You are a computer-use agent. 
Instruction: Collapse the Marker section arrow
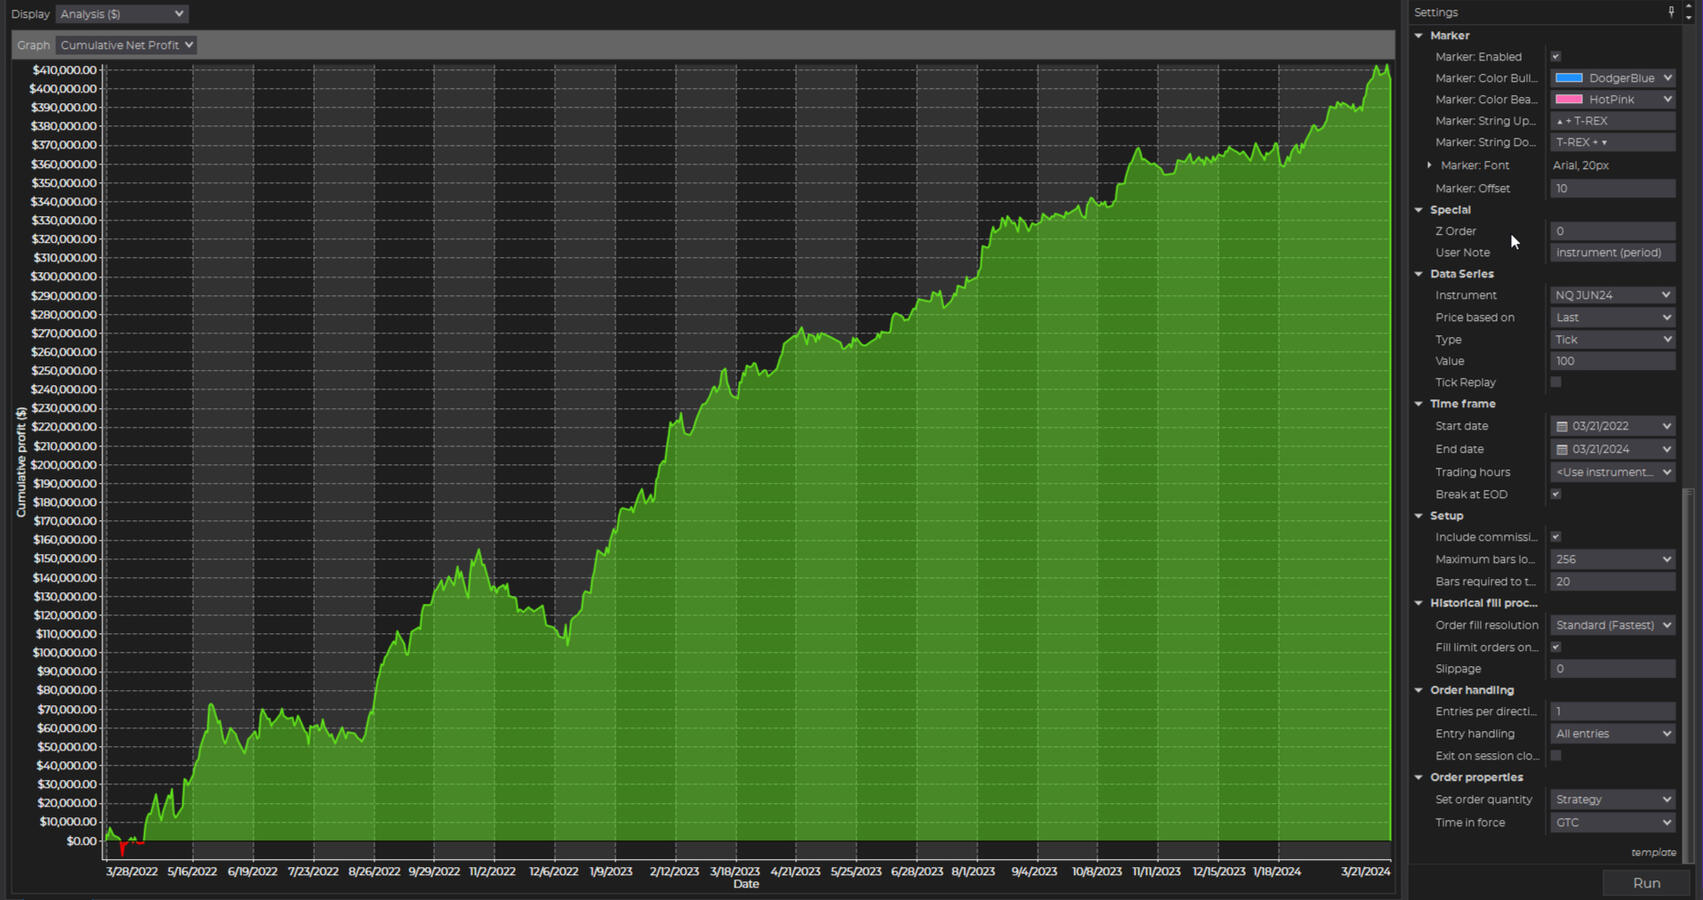[x=1418, y=35]
